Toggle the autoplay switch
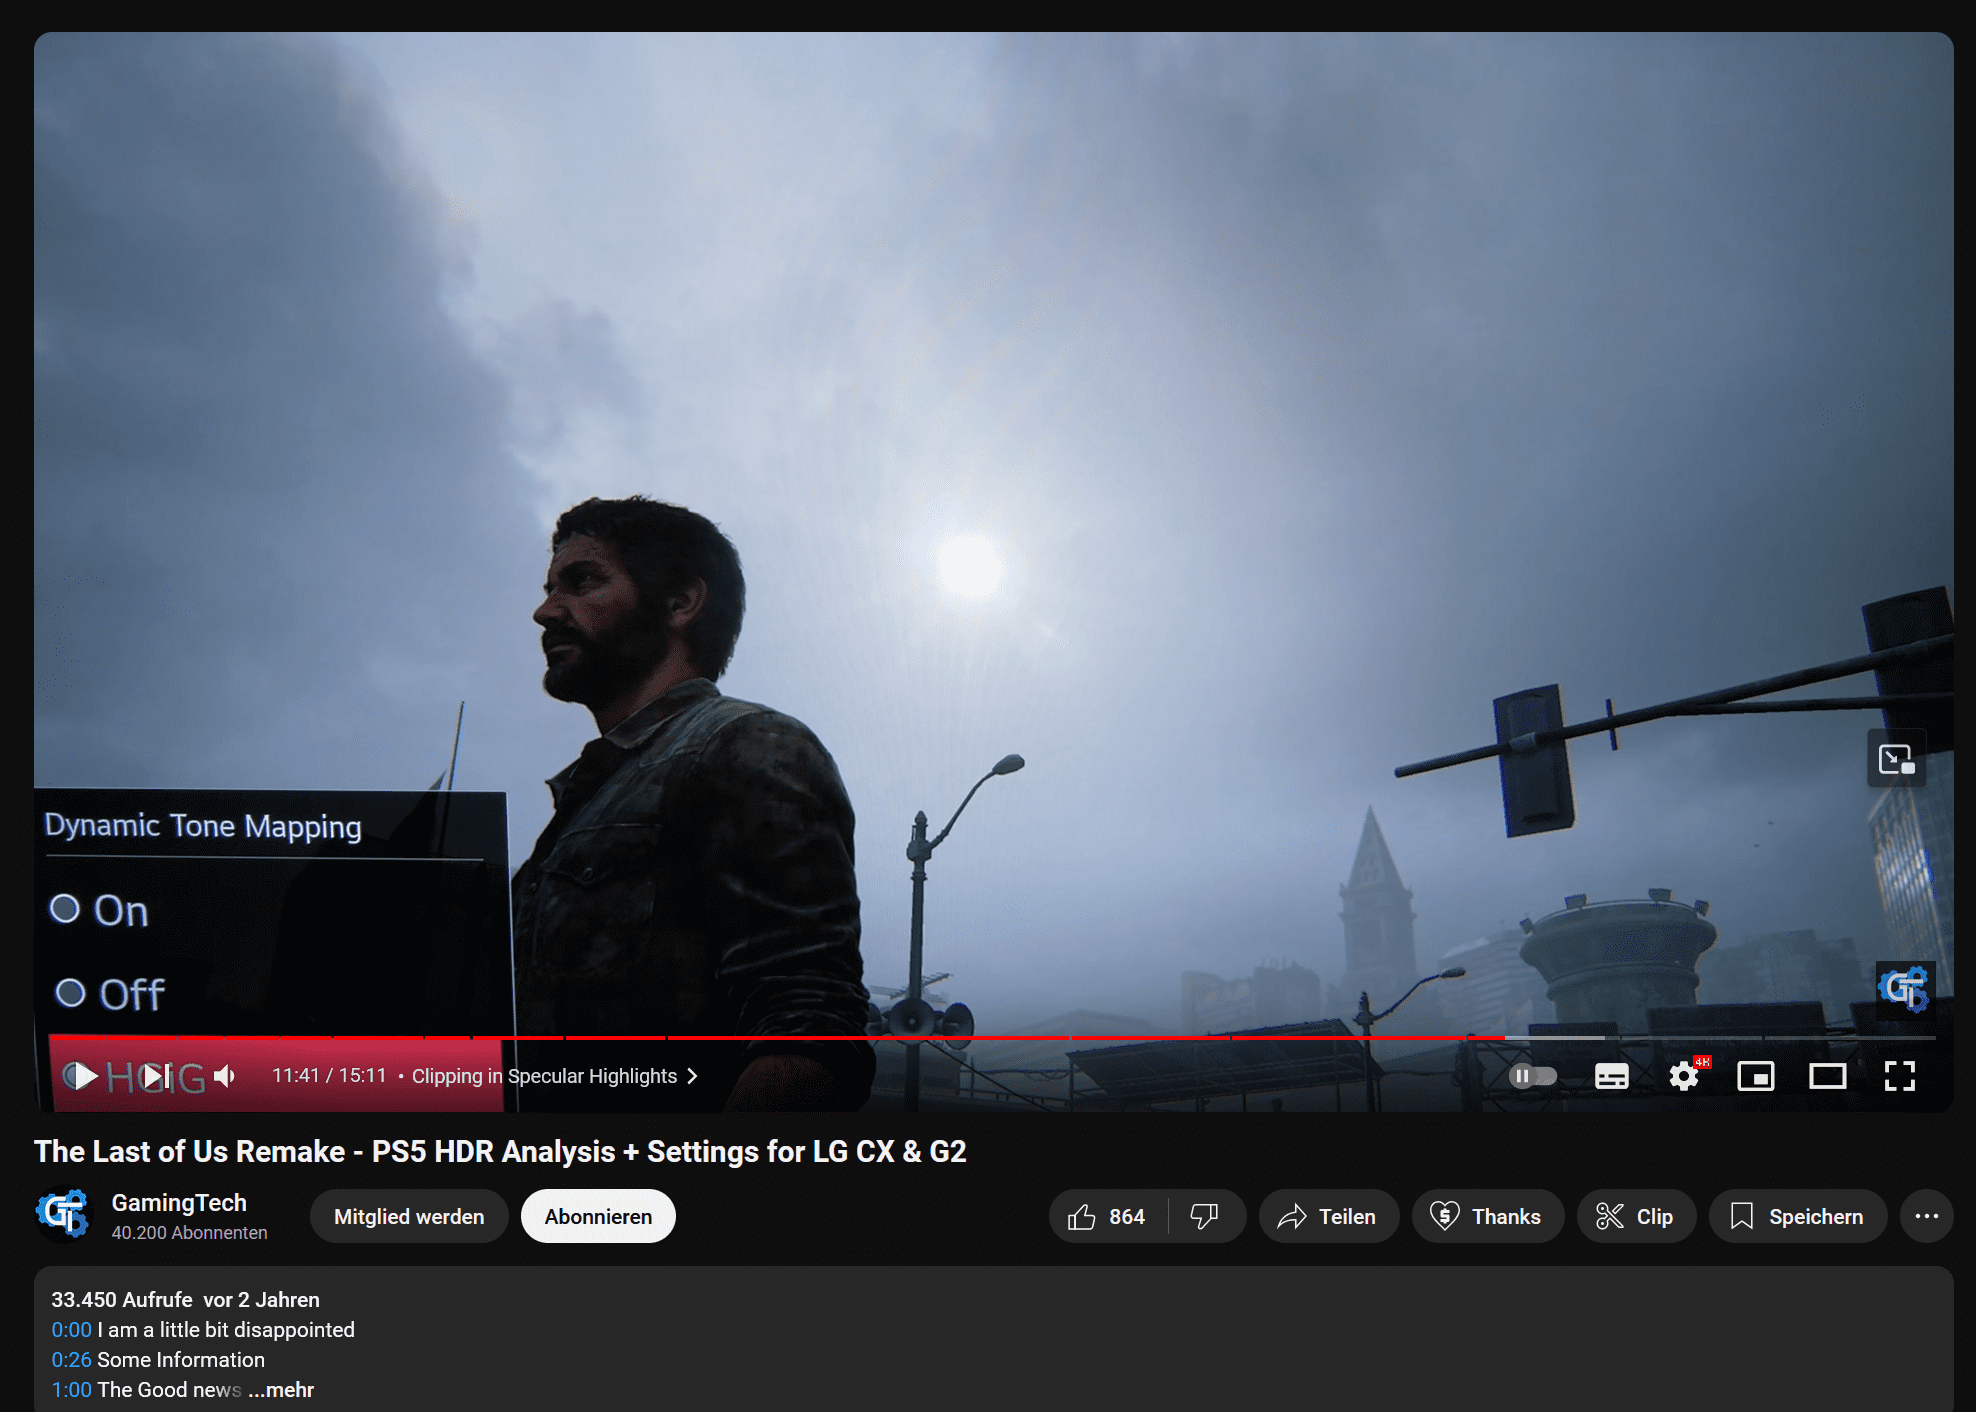 pos(1533,1076)
